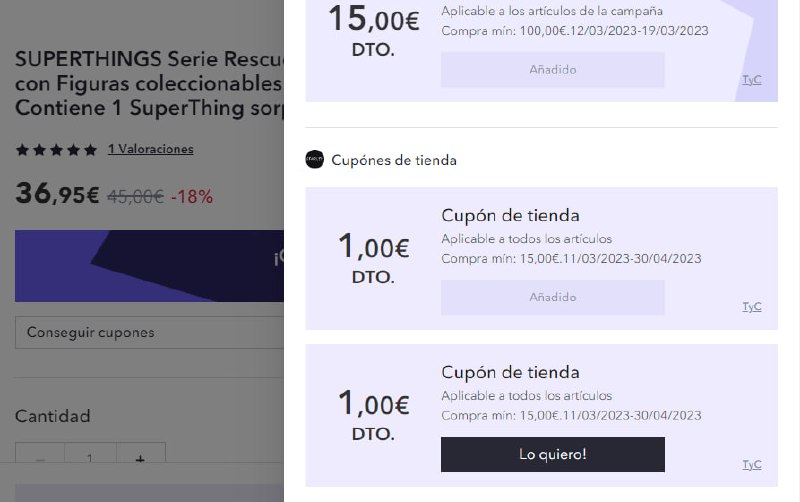Viewport: 800px width, 502px height.
Task: Click the minus quantity stepper button
Action: [40, 454]
